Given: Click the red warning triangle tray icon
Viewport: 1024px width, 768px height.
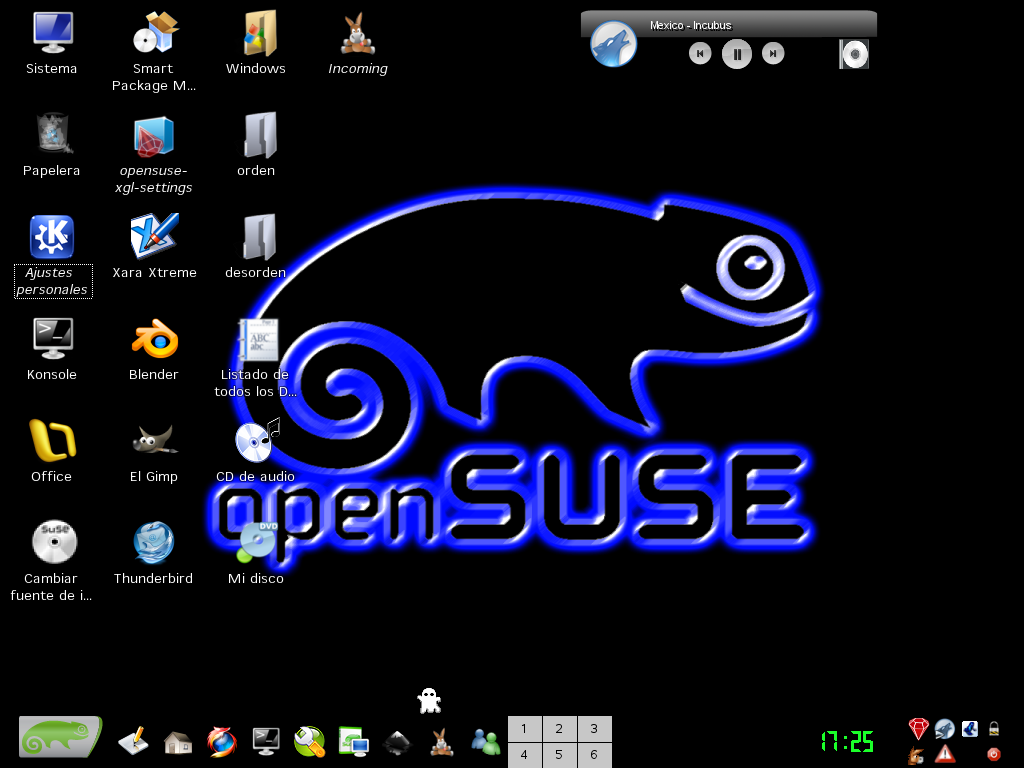Looking at the screenshot, I should pos(944,754).
